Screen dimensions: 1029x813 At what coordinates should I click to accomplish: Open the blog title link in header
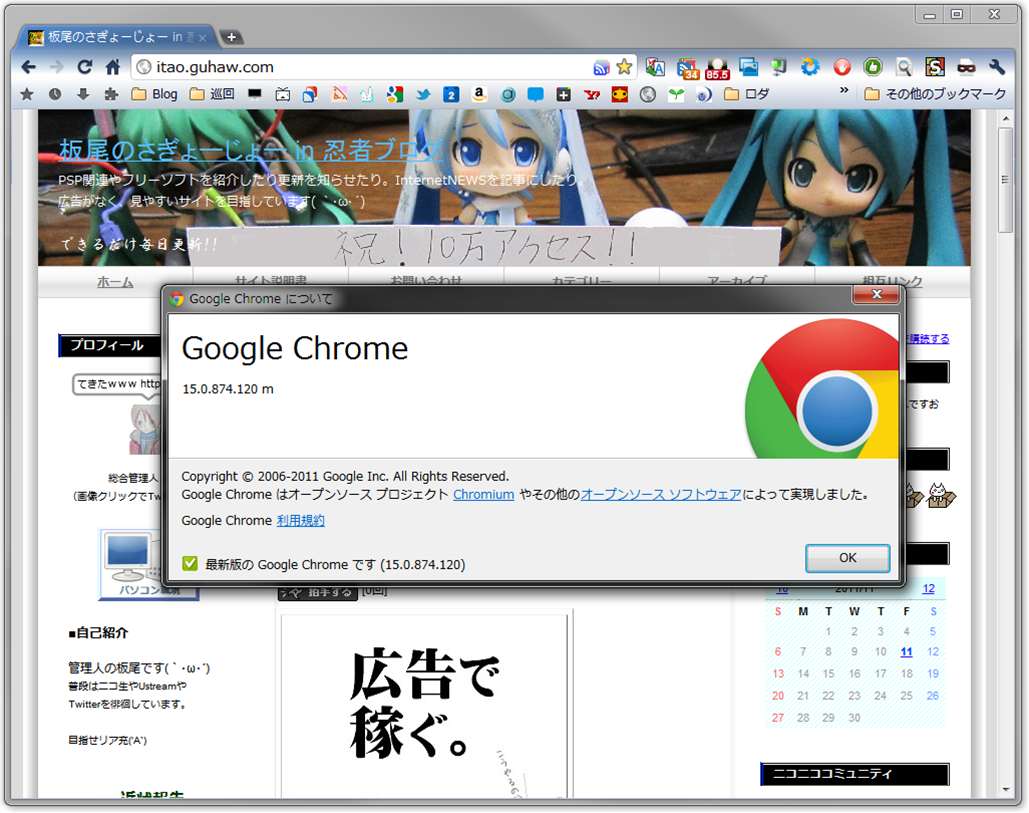click(252, 150)
